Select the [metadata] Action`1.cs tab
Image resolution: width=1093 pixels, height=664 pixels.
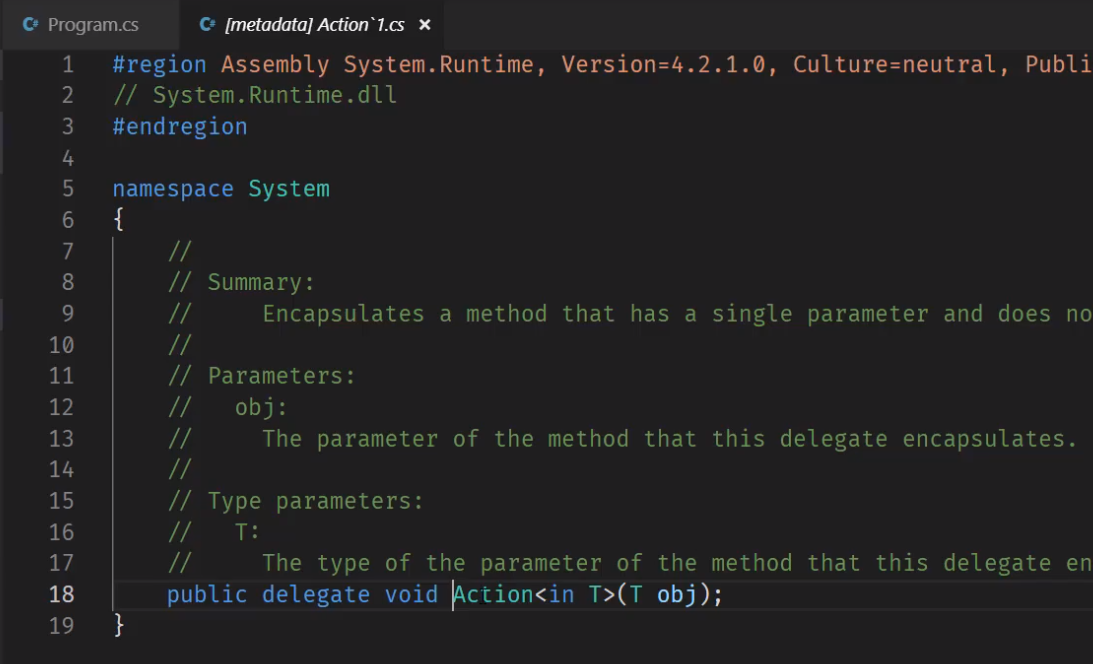click(x=314, y=25)
